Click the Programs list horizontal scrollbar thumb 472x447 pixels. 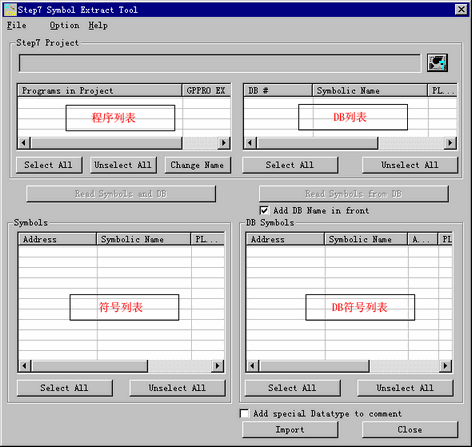tap(106, 143)
